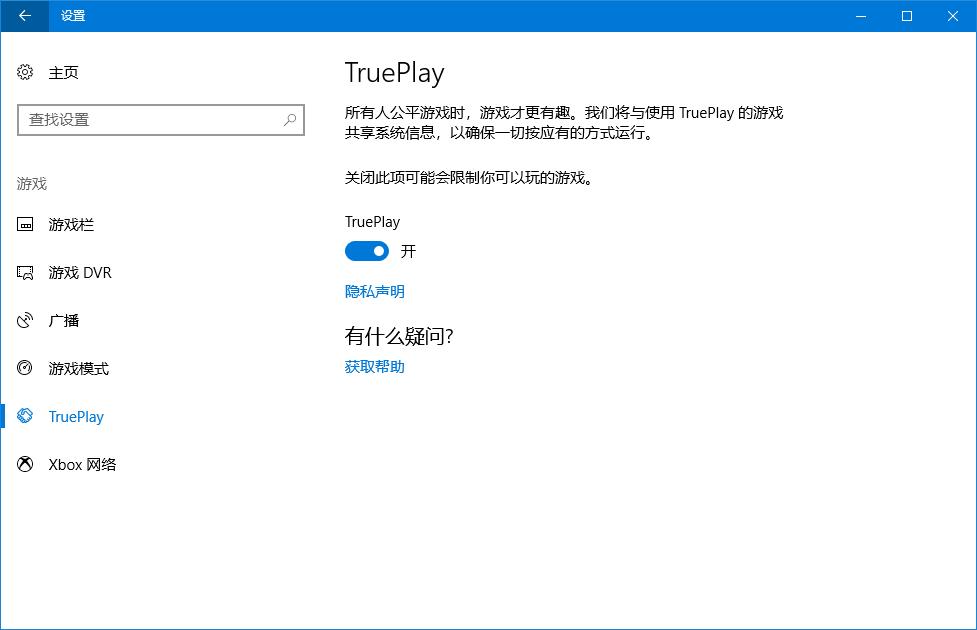Click the 关闭此项可能会限制你可以玩的游戏 text

tap(469, 178)
